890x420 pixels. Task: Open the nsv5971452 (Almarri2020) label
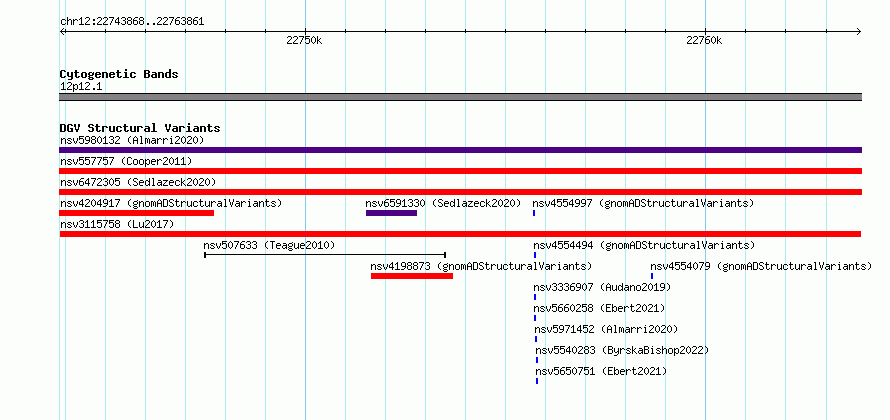[606, 329]
